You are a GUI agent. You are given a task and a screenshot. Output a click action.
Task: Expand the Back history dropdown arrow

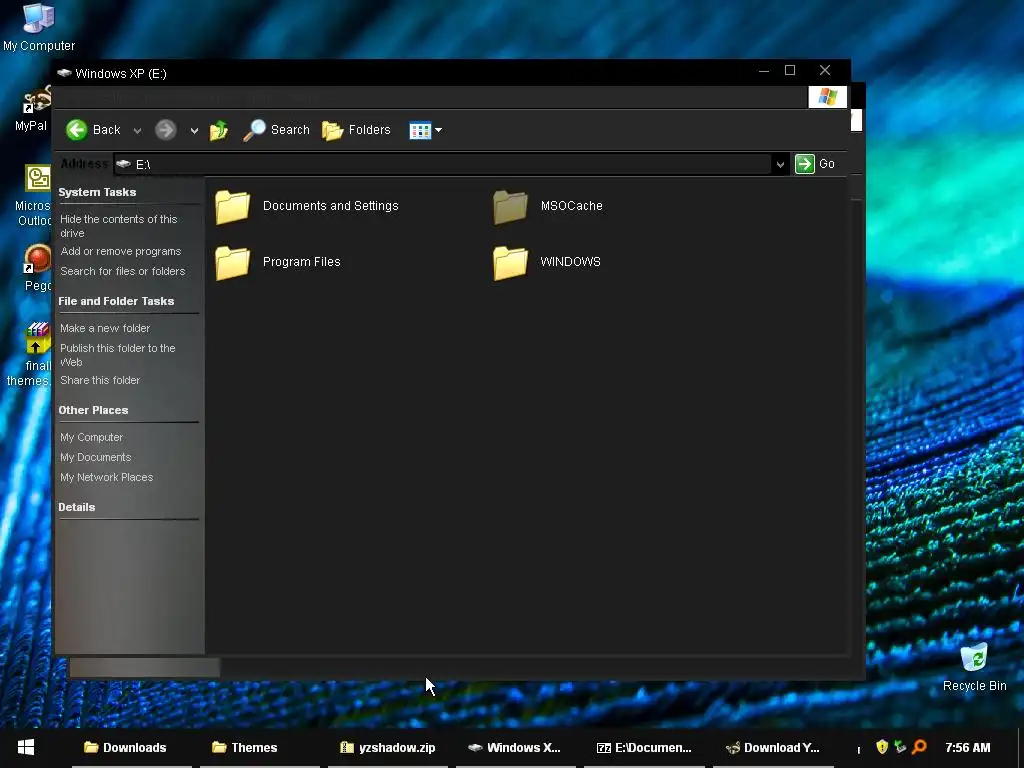coord(137,131)
